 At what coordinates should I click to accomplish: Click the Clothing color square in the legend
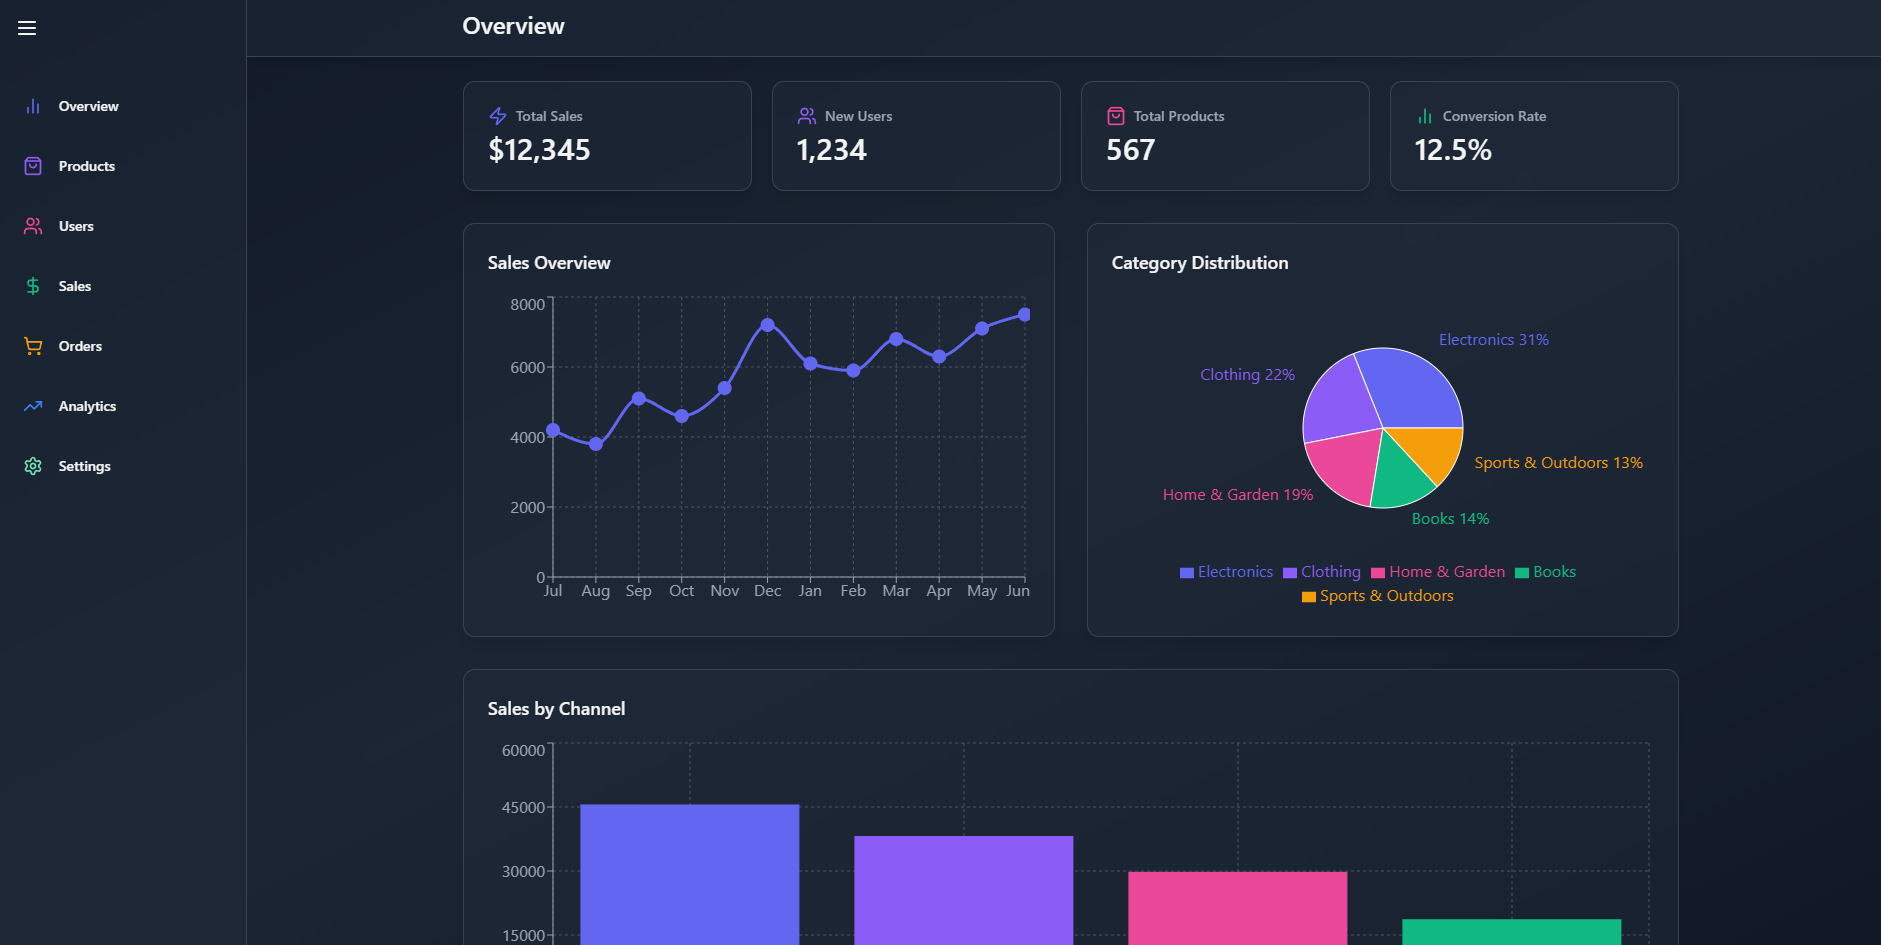1288,571
